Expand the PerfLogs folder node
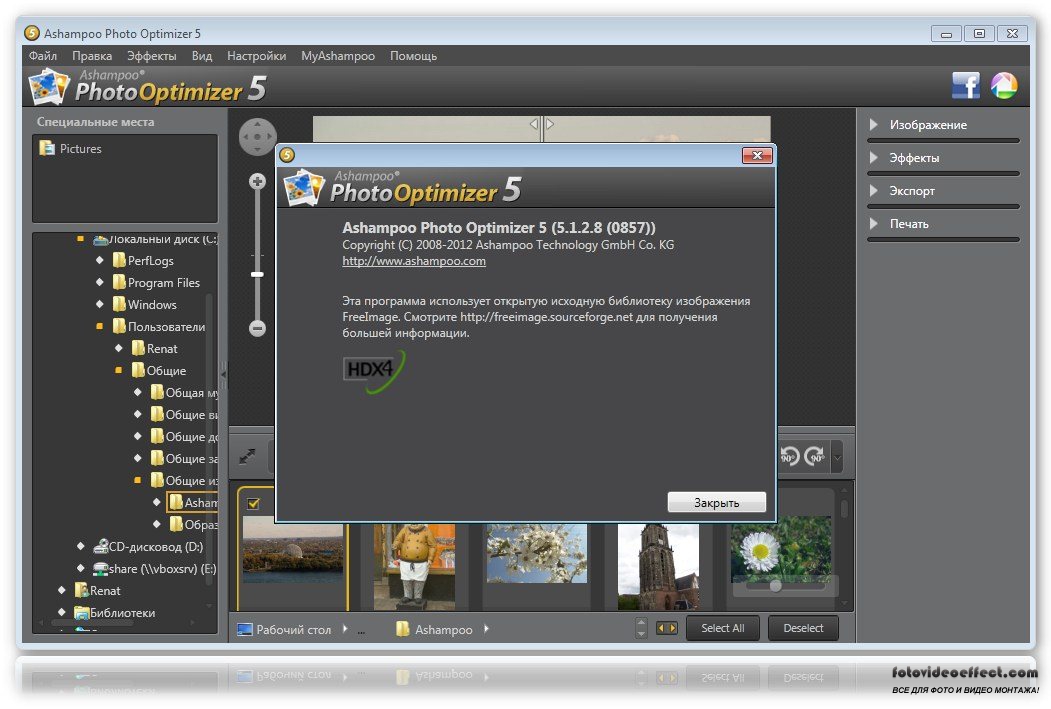The width and height of the screenshot is (1051, 709). pos(100,260)
